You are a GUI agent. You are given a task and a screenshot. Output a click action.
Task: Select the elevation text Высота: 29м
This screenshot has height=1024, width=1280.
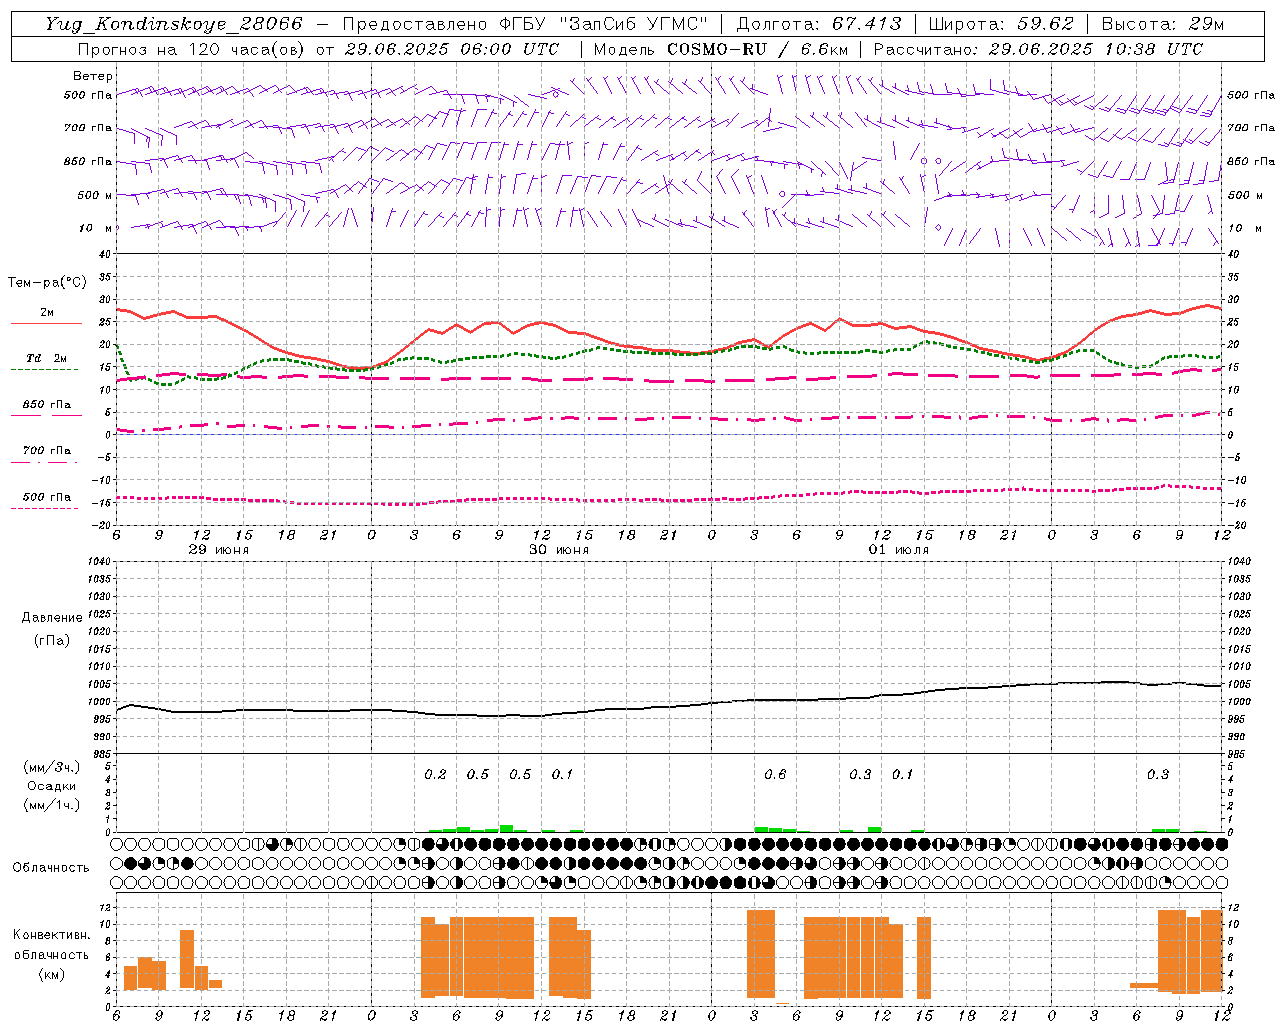pos(1162,24)
